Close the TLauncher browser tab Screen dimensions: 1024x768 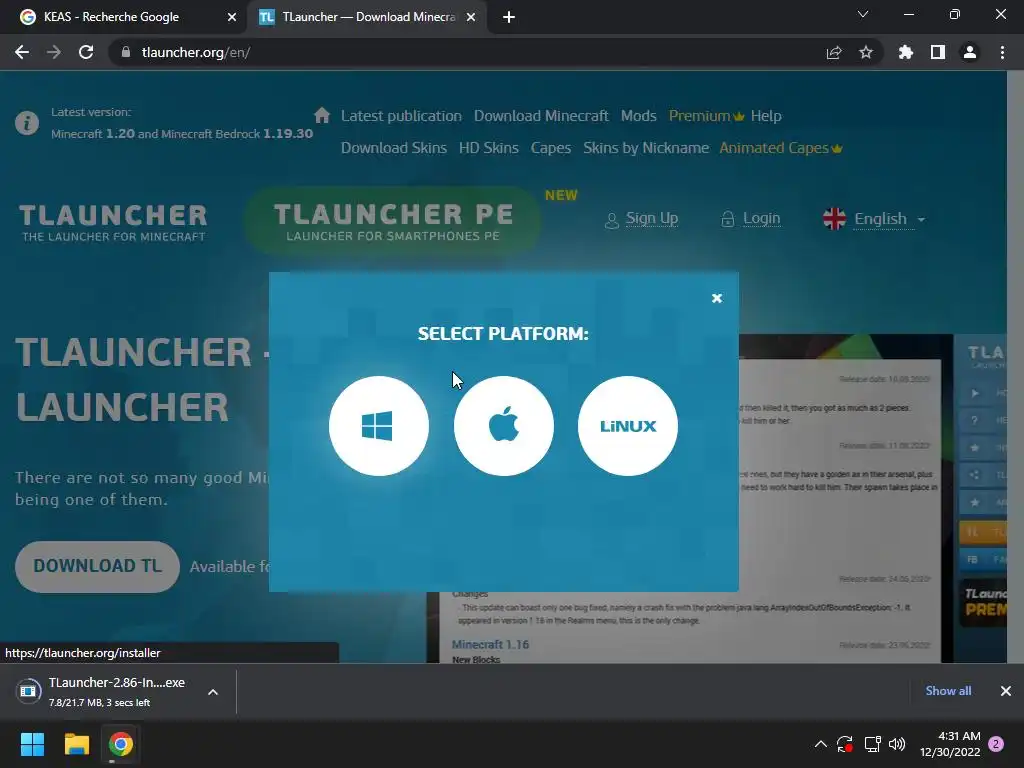point(471,17)
